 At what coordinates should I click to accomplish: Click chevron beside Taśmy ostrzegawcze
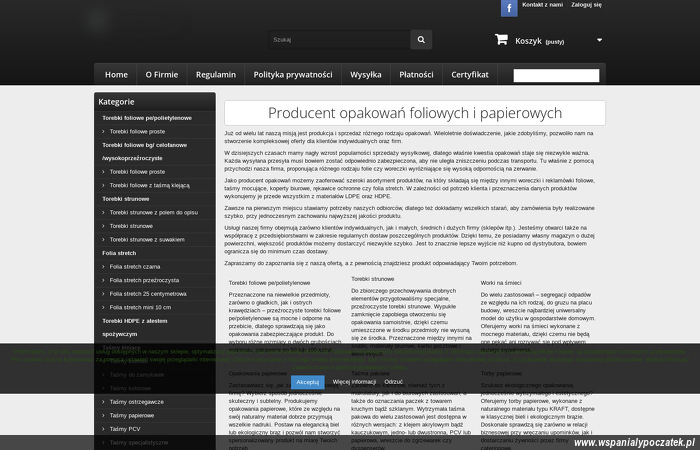click(x=104, y=402)
